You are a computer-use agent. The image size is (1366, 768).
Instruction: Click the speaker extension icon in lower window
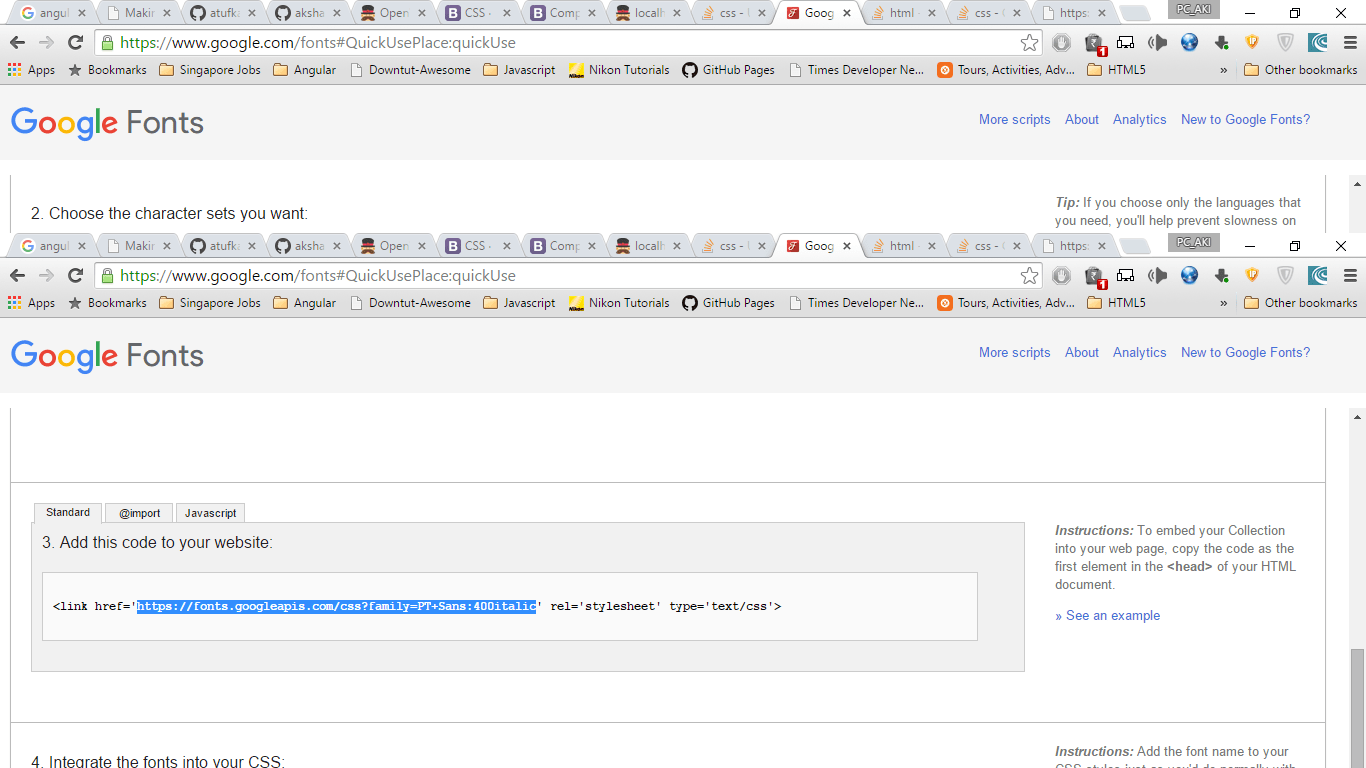(x=1158, y=276)
